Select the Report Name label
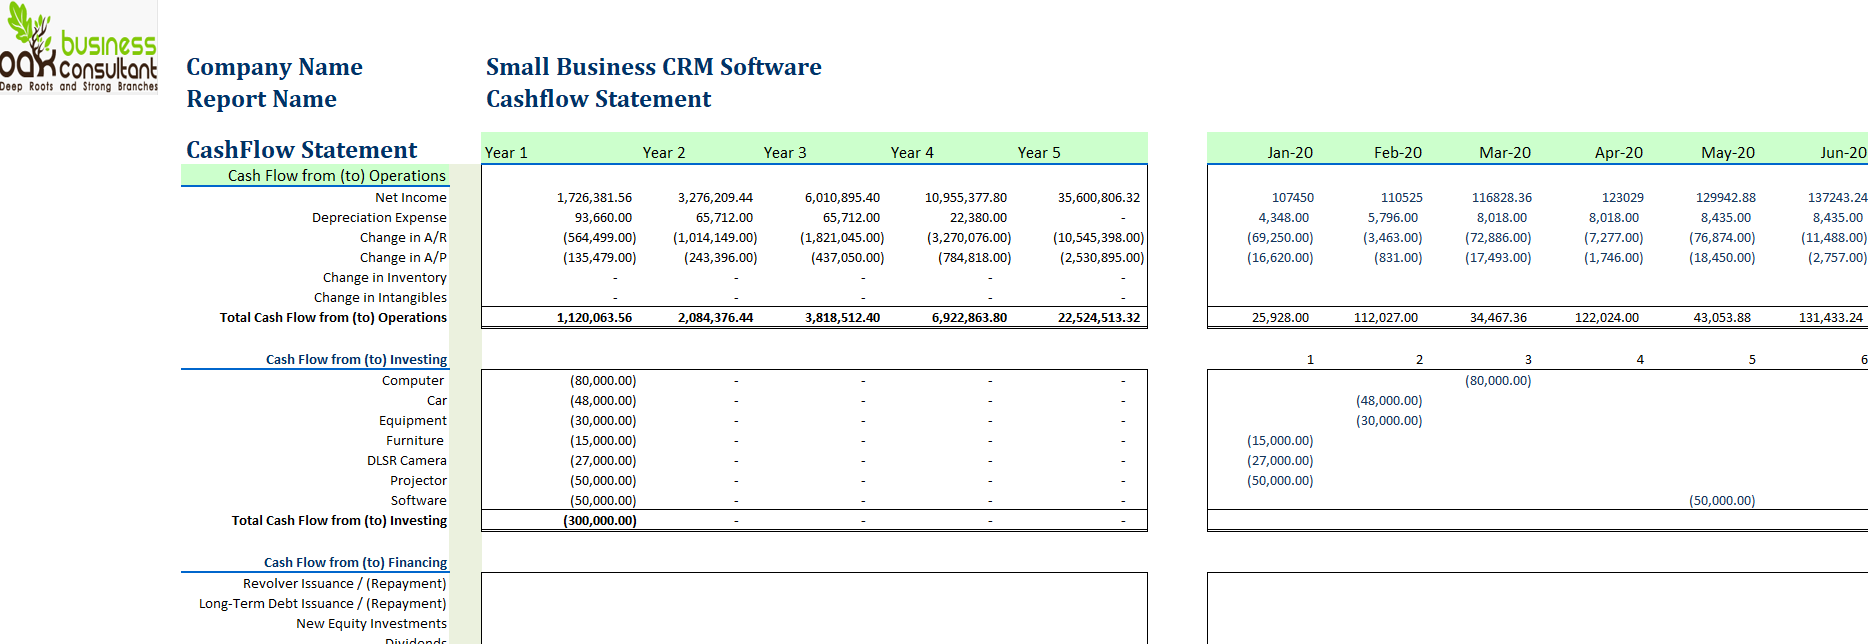 [261, 99]
